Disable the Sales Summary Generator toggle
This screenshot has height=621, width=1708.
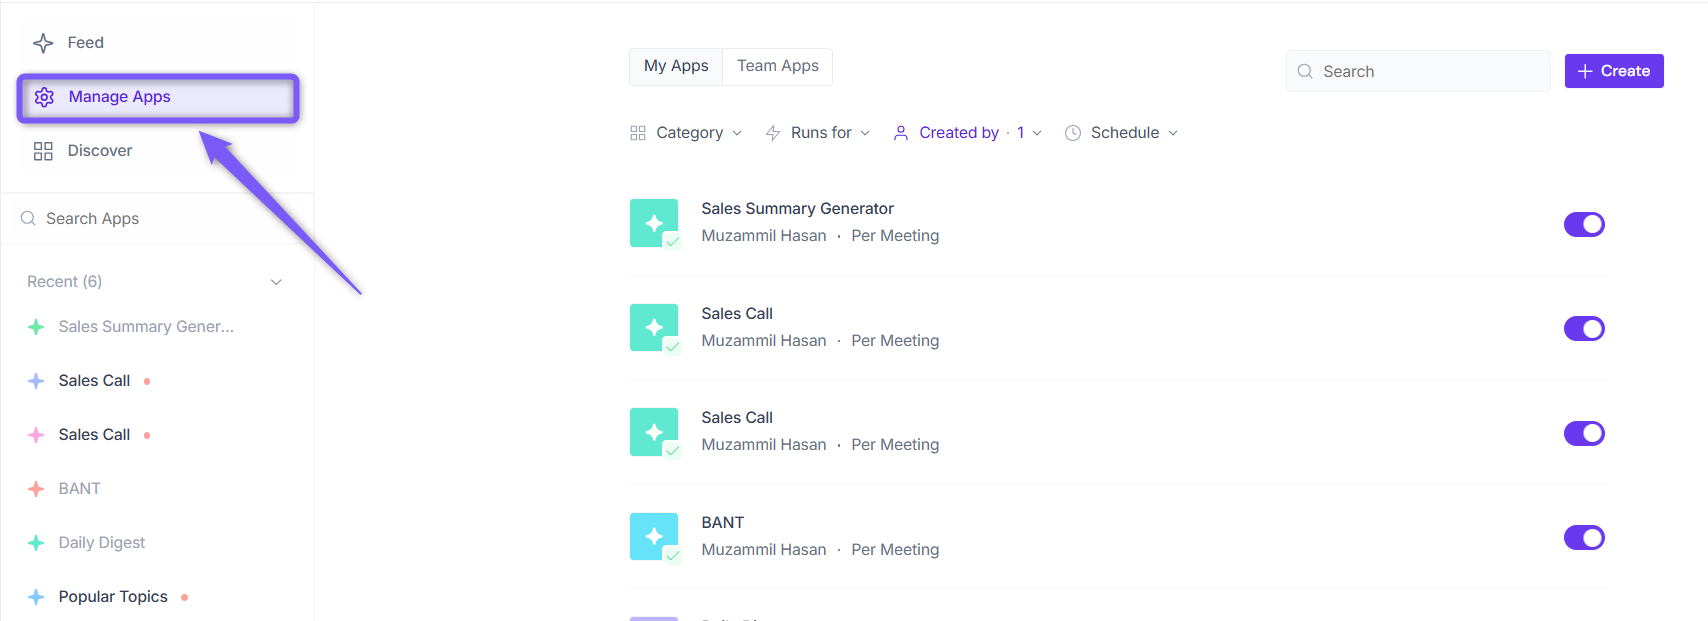1584,224
